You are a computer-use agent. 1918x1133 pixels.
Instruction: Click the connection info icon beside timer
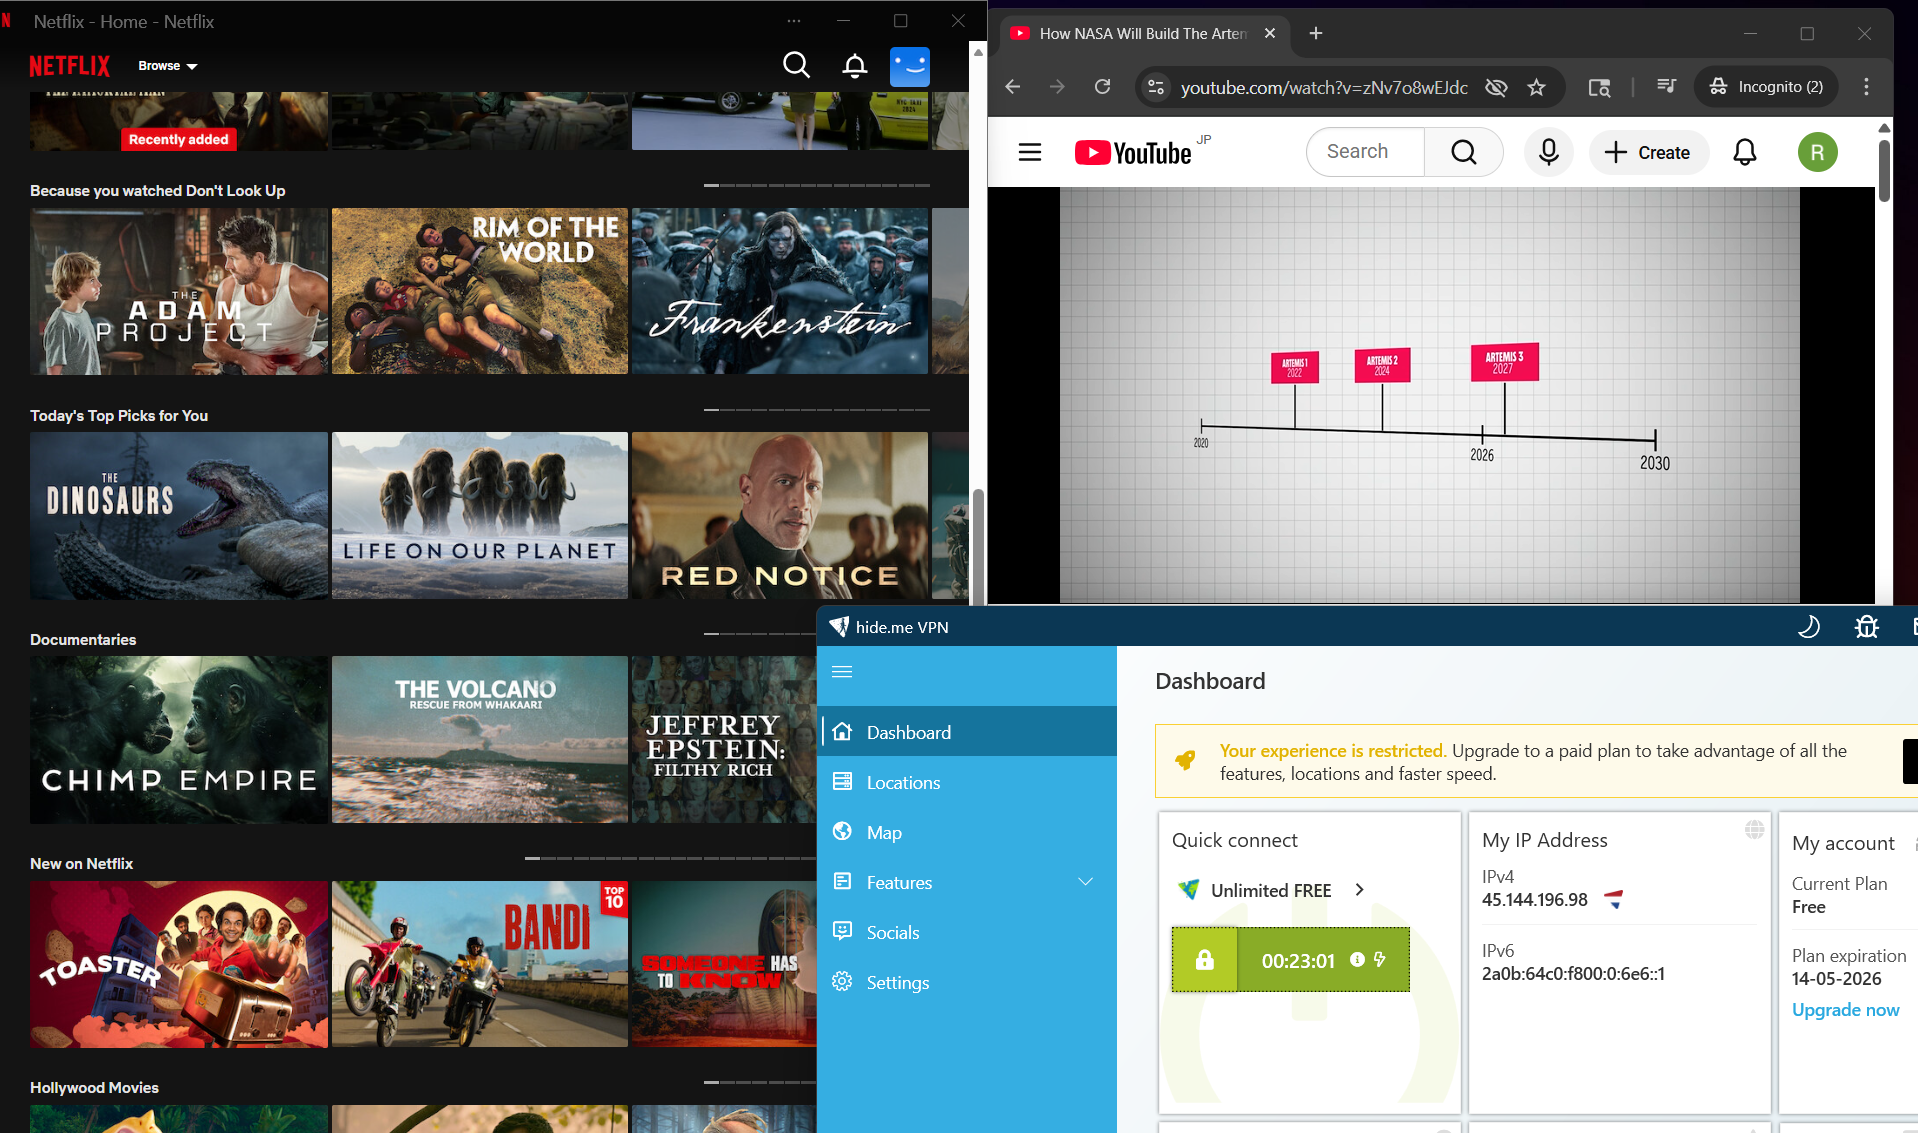[1357, 960]
